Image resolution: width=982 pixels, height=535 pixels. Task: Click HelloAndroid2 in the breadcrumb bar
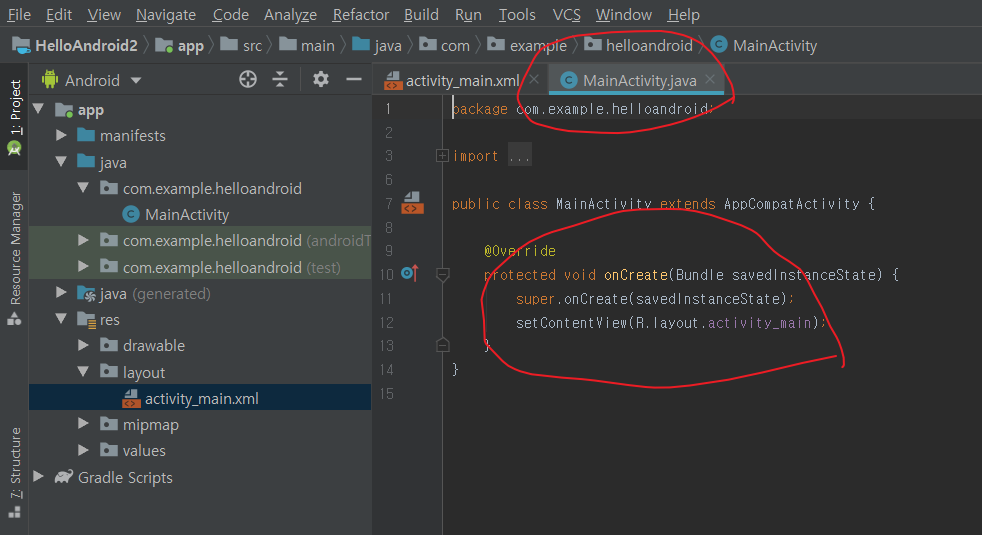75,46
